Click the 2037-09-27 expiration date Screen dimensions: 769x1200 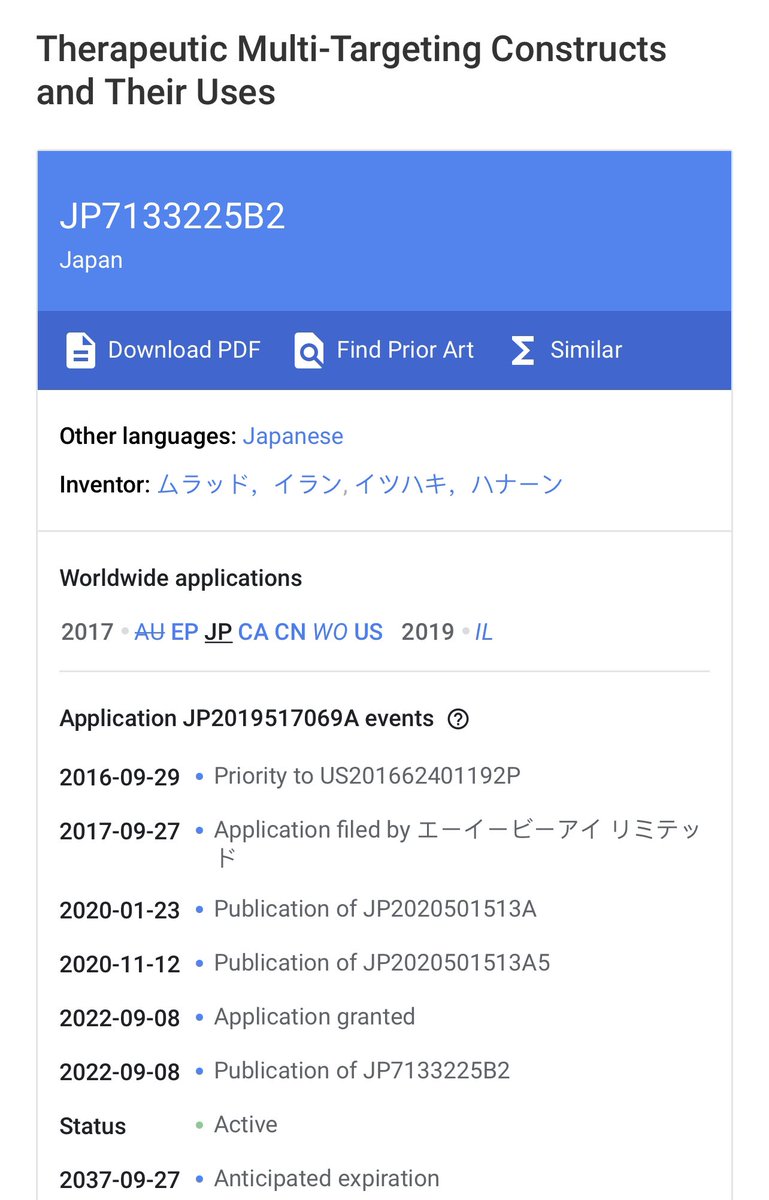tap(120, 1180)
